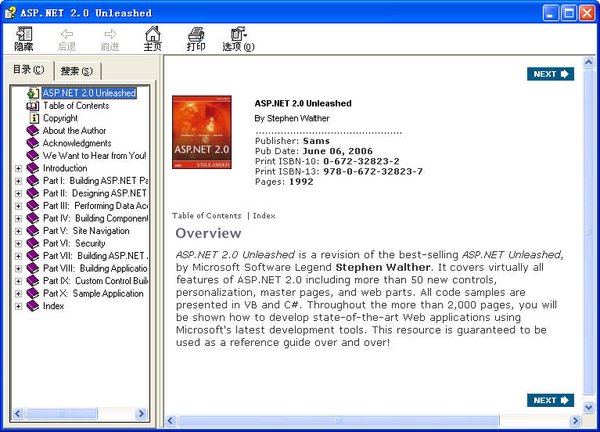Click the Index purple book icon

pyautogui.click(x=33, y=306)
